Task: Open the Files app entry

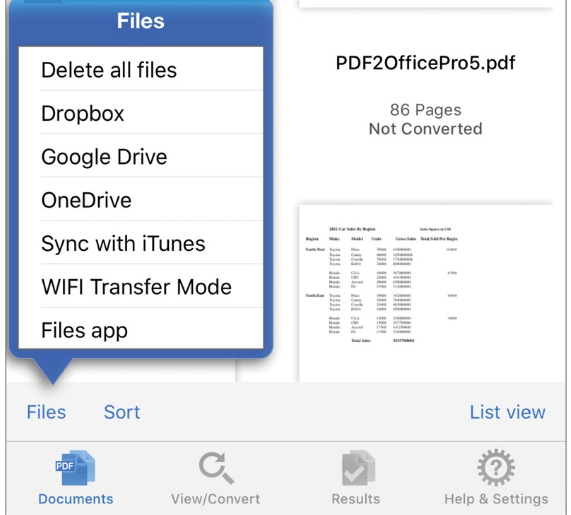Action: click(x=141, y=329)
